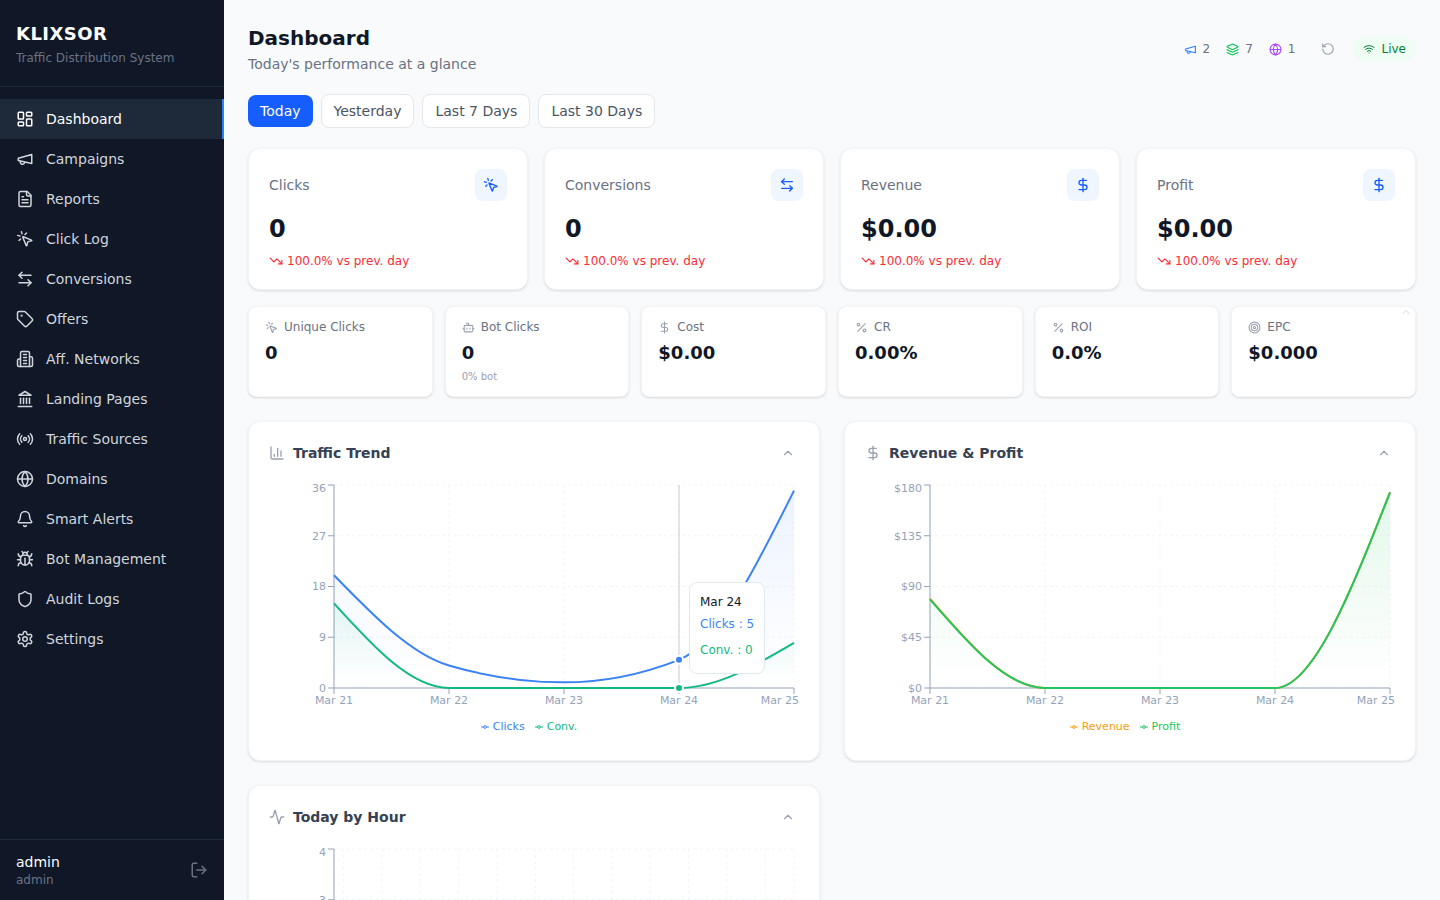
Task: Click the dollar icon on the Revenue card
Action: pos(1083,184)
